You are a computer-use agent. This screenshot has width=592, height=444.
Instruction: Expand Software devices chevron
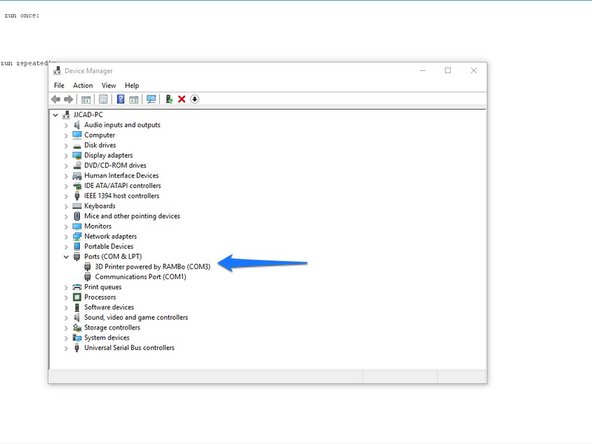[66, 307]
